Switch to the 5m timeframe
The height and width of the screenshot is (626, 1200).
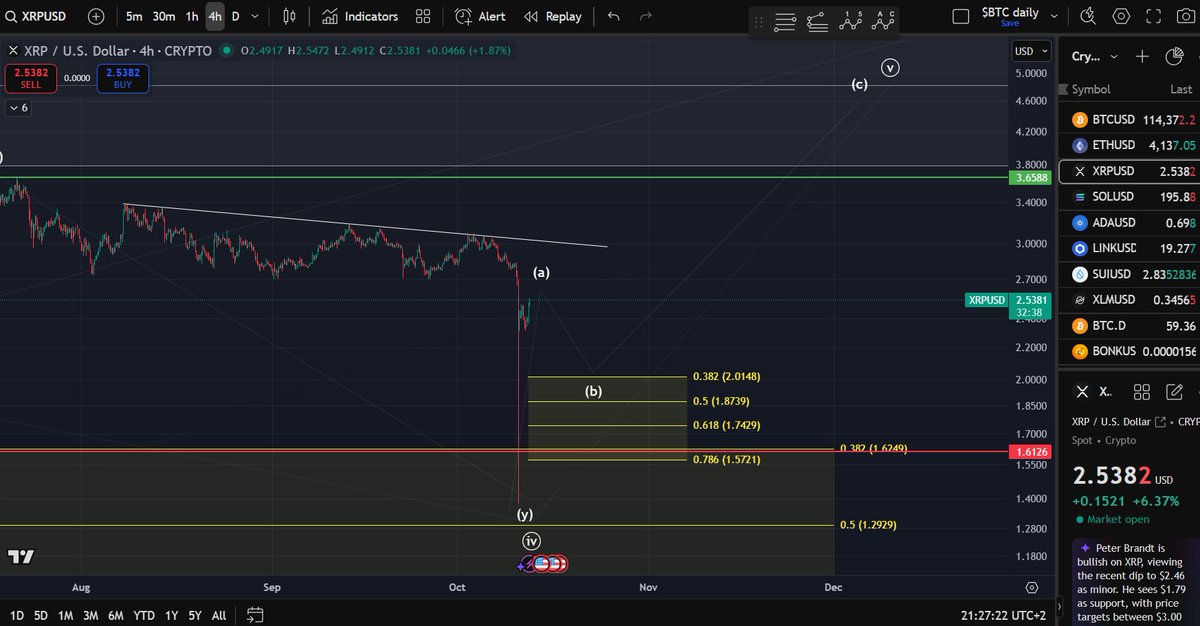click(134, 16)
